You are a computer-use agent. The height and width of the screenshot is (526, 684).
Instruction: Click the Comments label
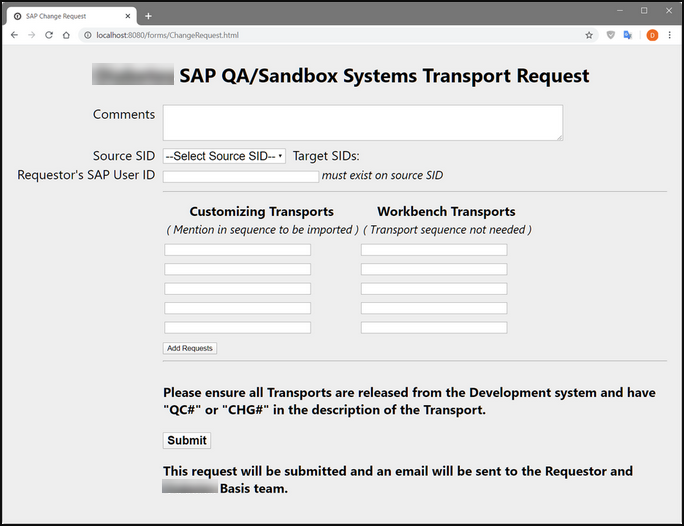click(124, 114)
